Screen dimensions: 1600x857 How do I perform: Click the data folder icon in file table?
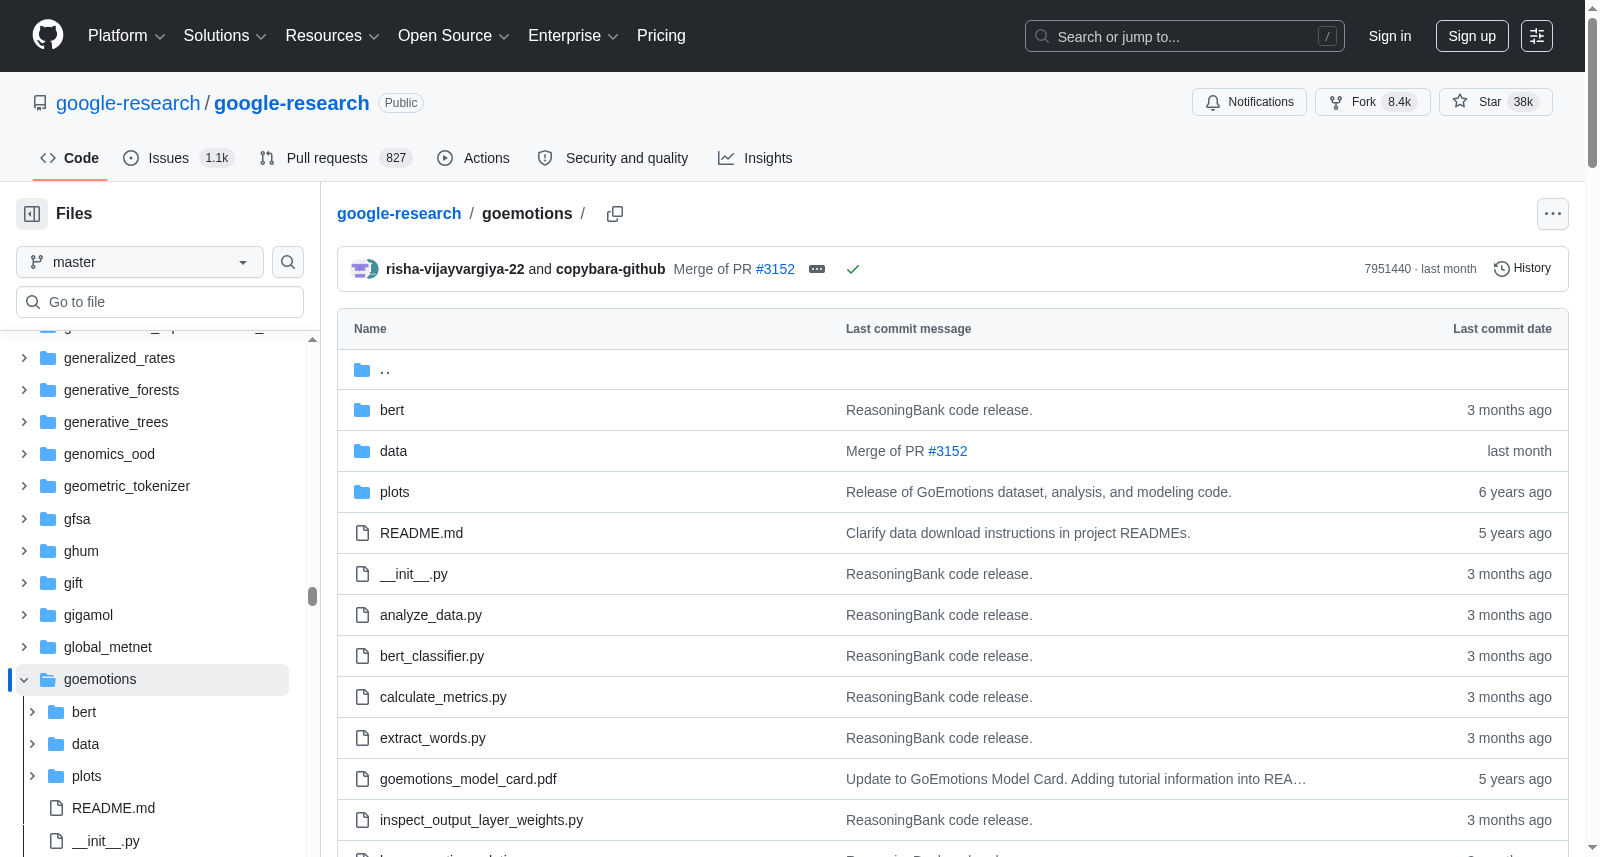(x=362, y=451)
